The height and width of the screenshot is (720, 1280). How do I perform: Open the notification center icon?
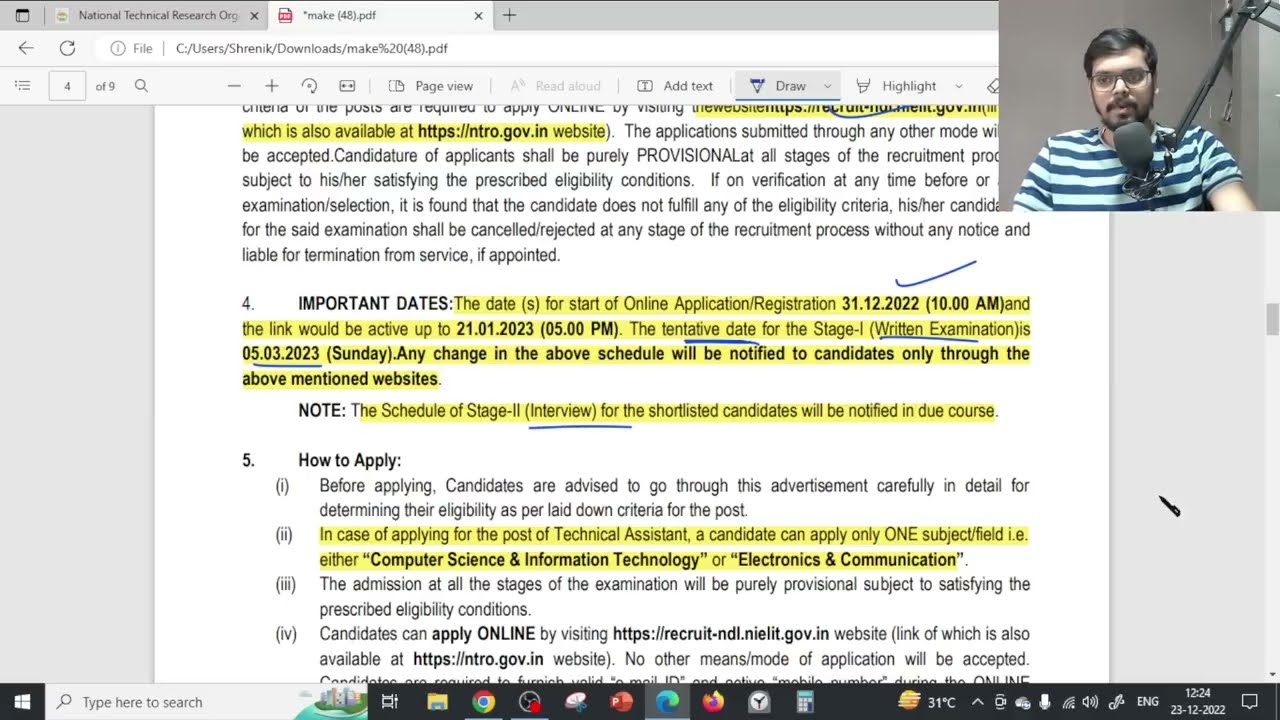(1249, 702)
